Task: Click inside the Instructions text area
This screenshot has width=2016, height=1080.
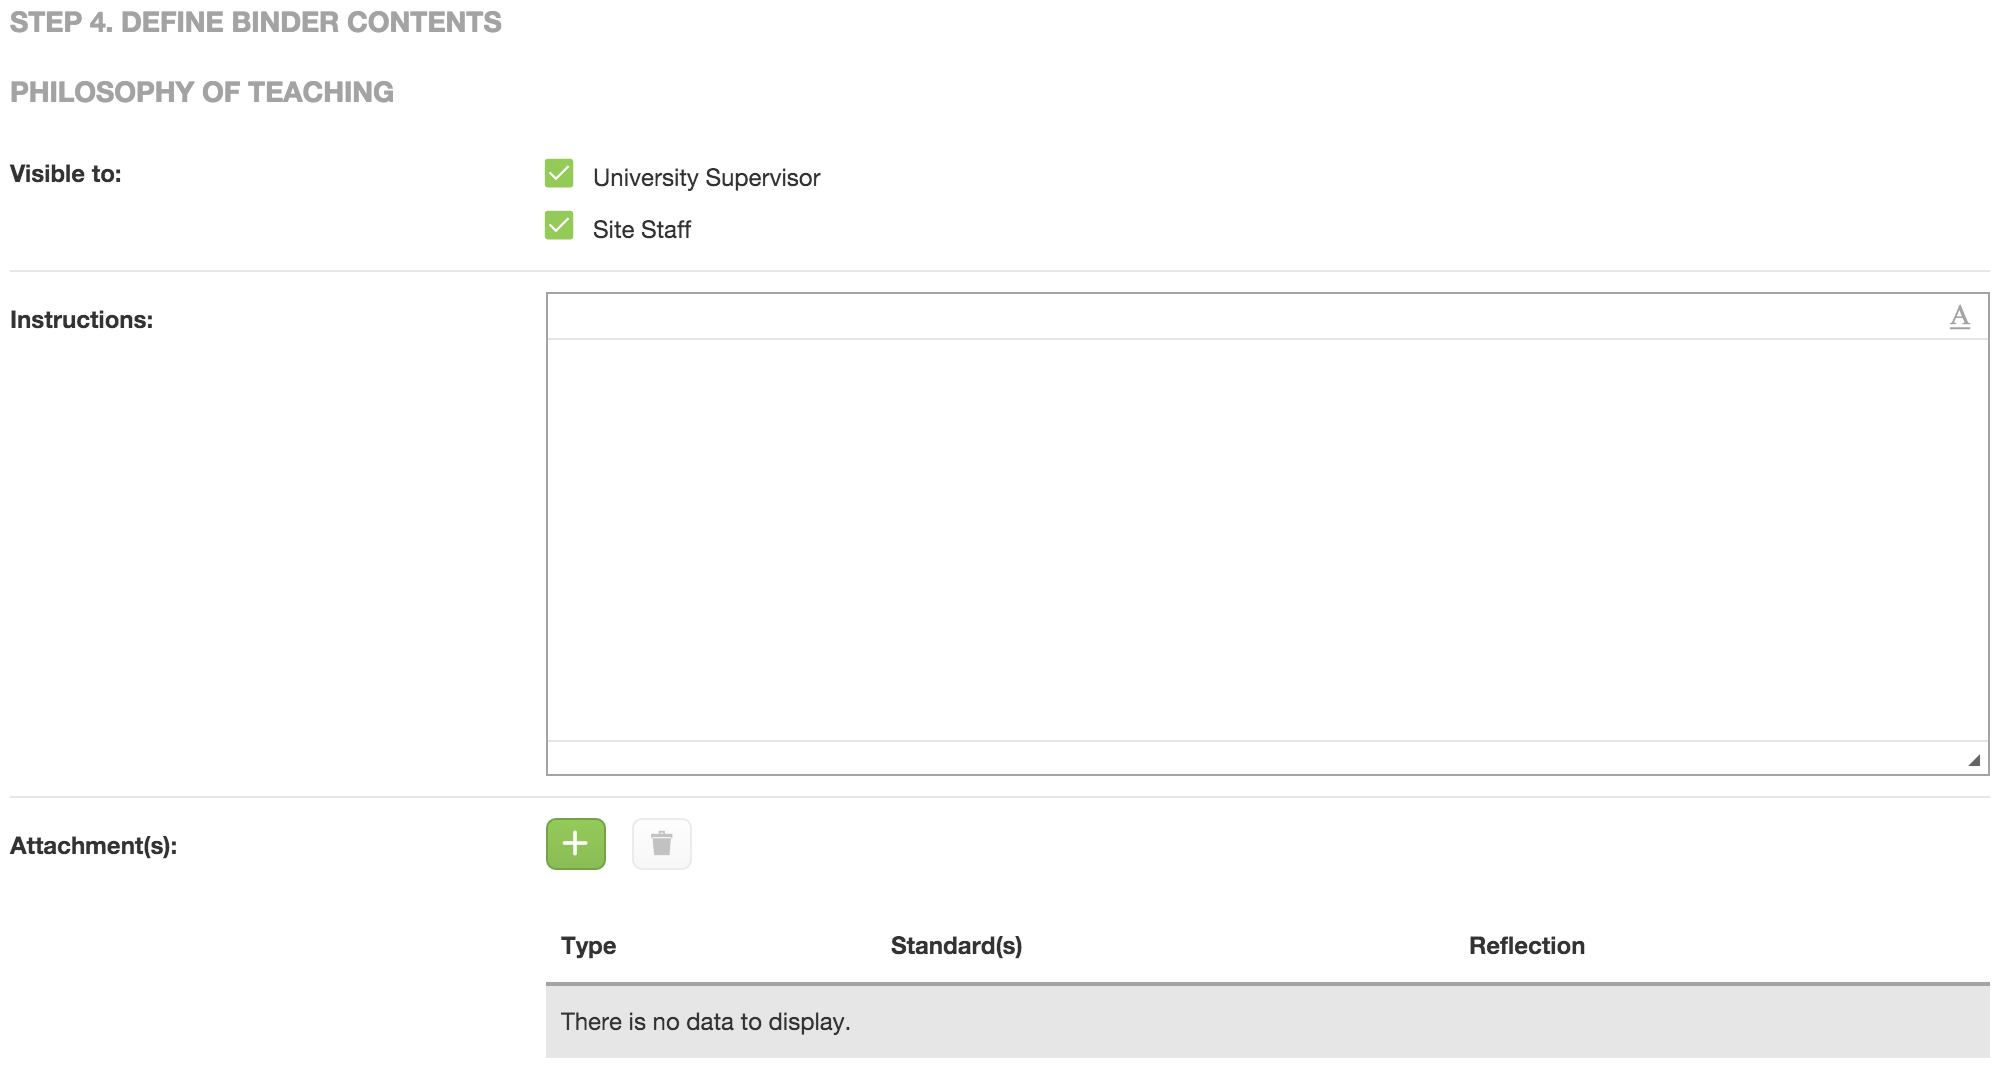Action: click(x=1267, y=540)
